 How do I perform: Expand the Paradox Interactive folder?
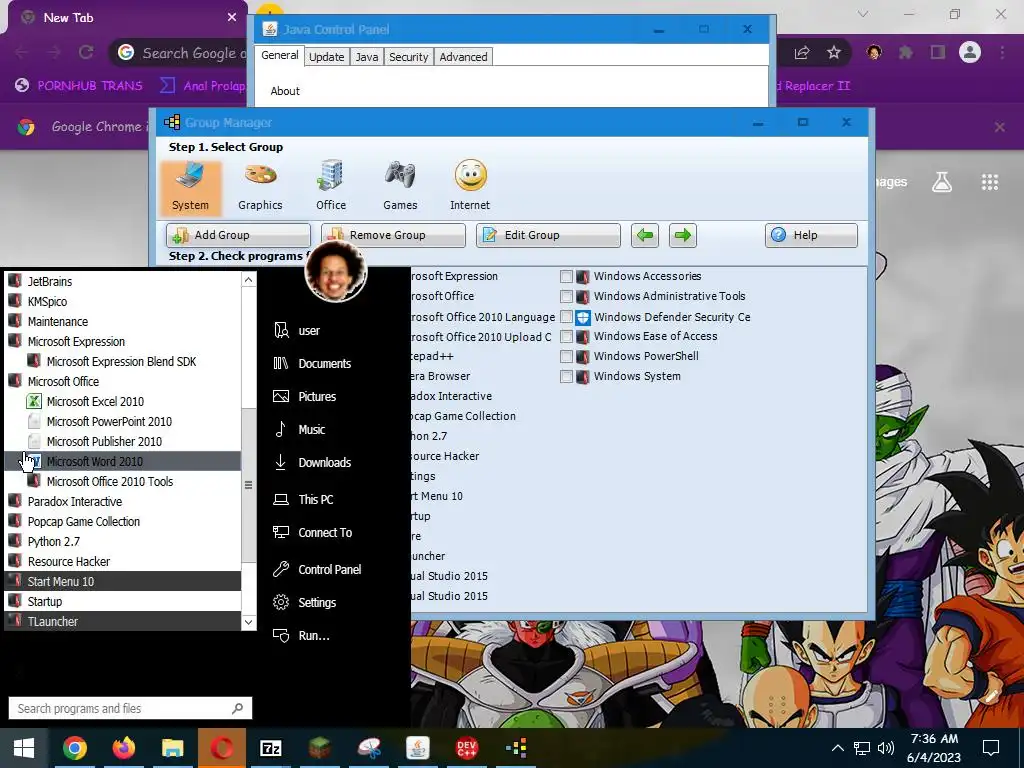(x=123, y=502)
